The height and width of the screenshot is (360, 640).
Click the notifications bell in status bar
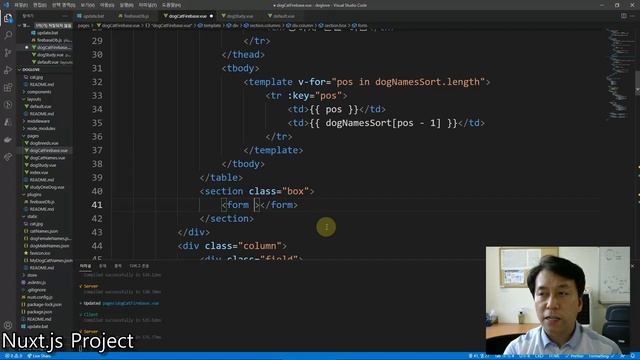(633, 356)
